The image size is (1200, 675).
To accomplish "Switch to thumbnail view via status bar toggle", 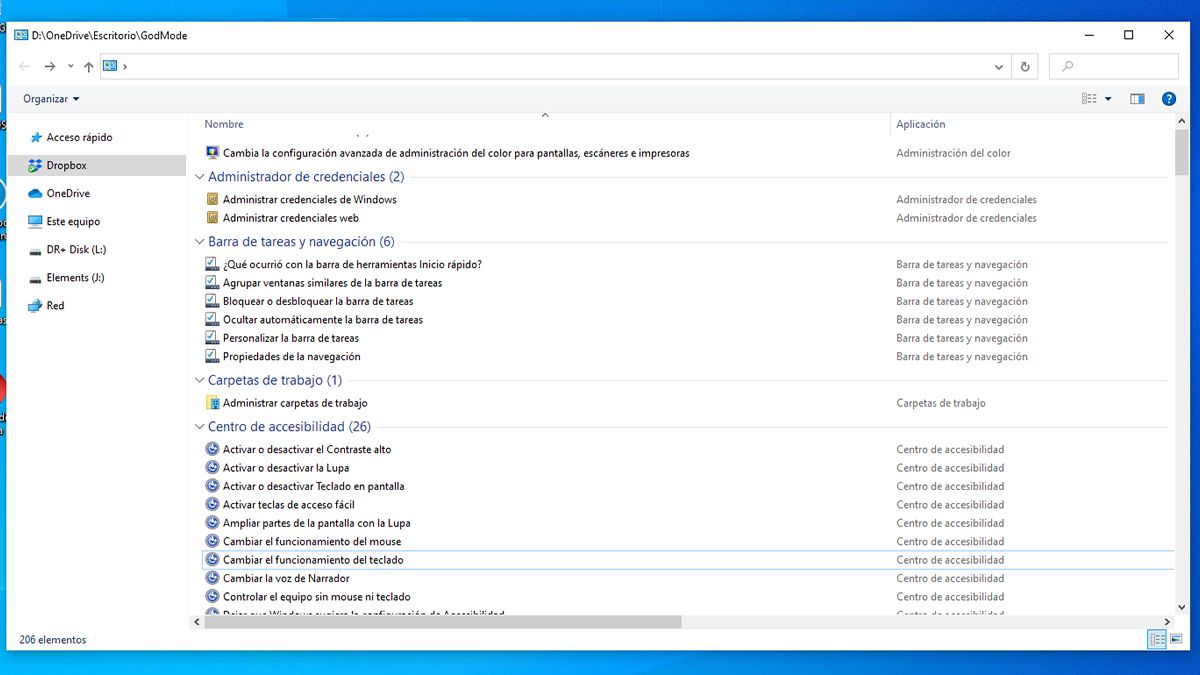I will click(1177, 639).
